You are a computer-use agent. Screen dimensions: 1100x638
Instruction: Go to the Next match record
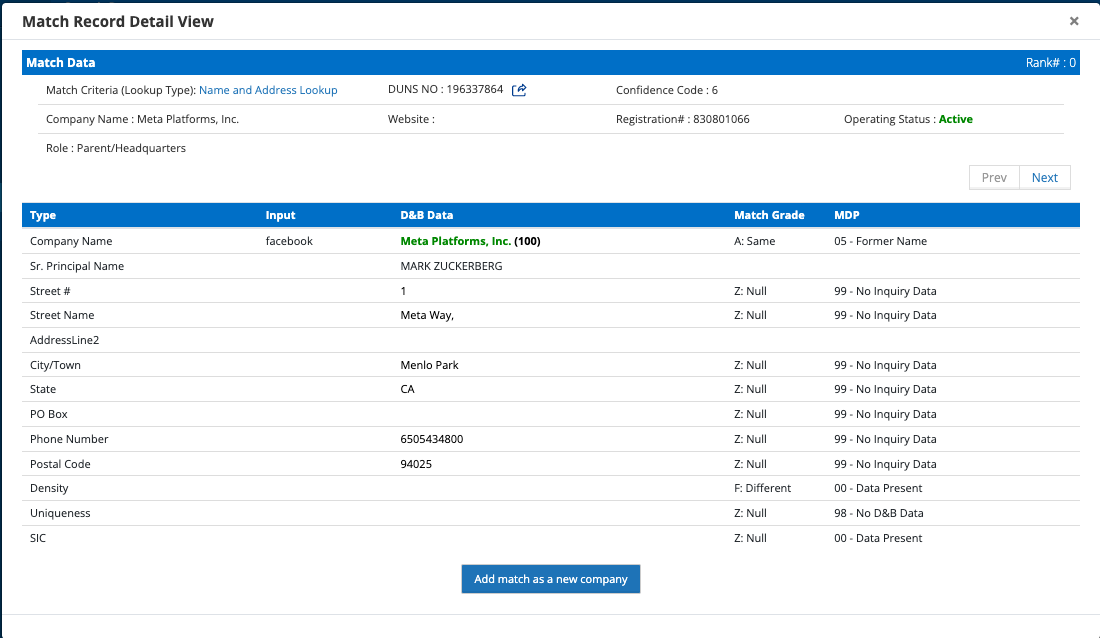tap(1045, 178)
